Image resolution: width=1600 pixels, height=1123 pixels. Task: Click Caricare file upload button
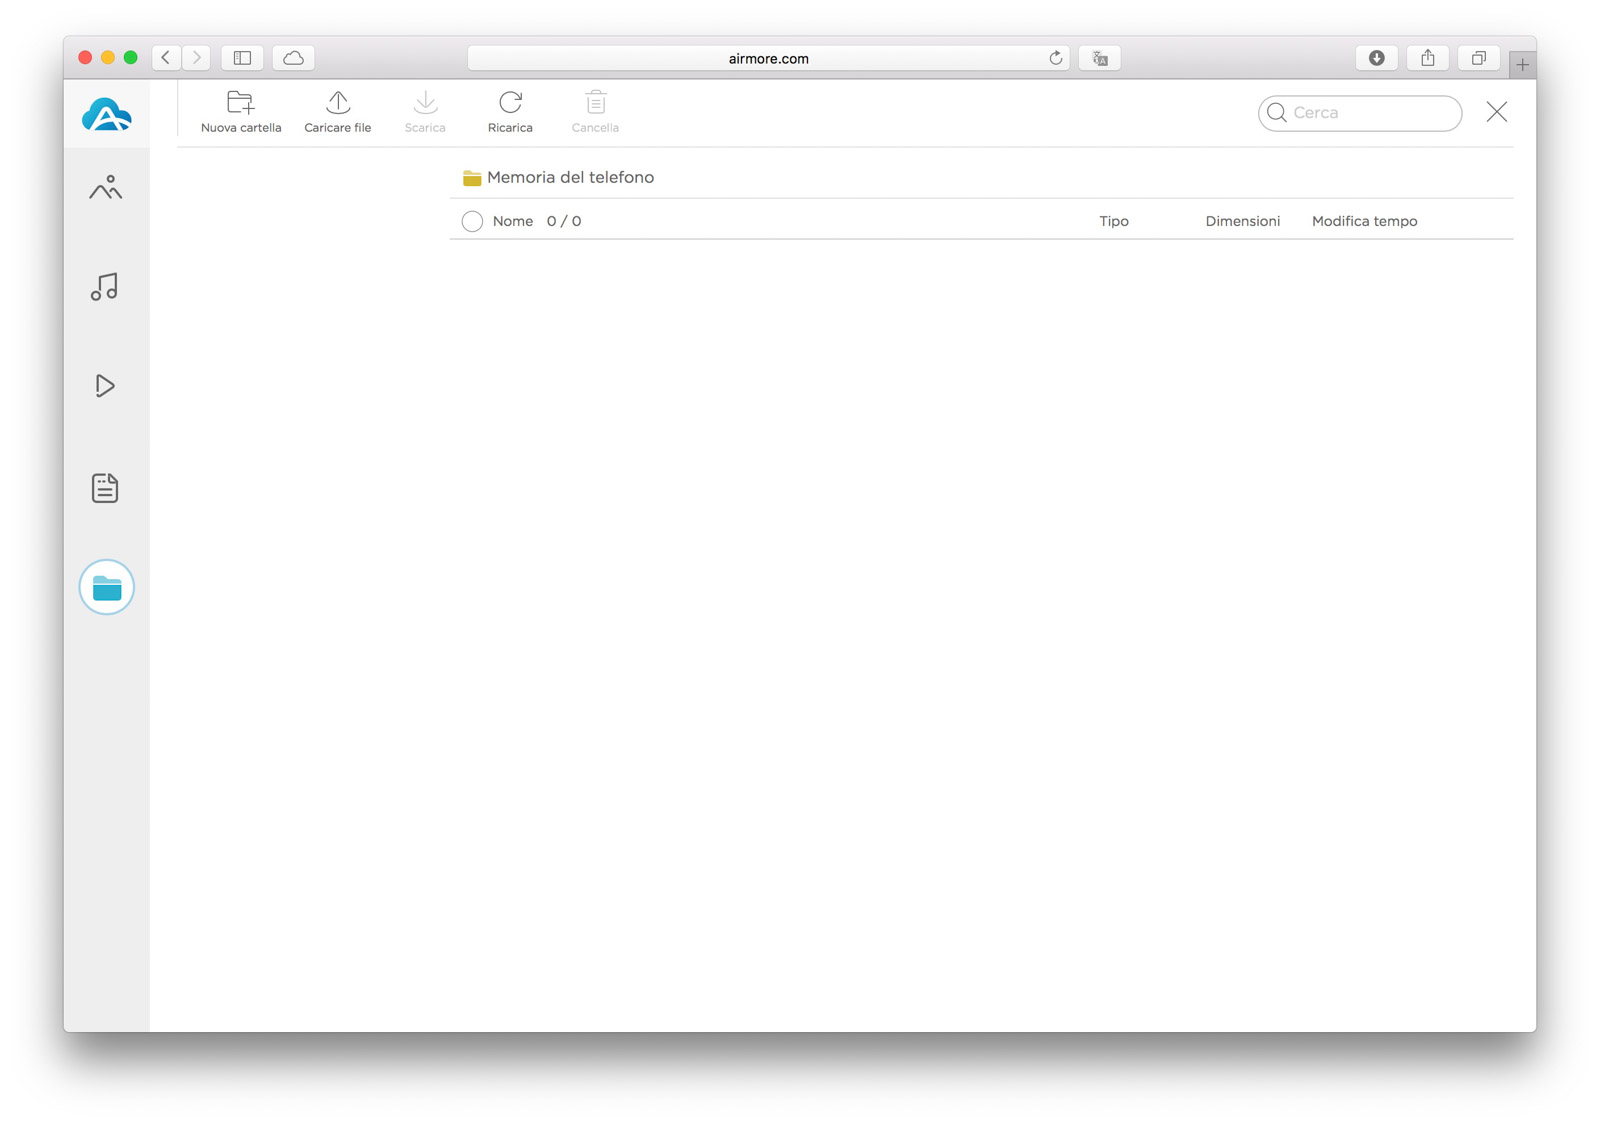pos(338,112)
